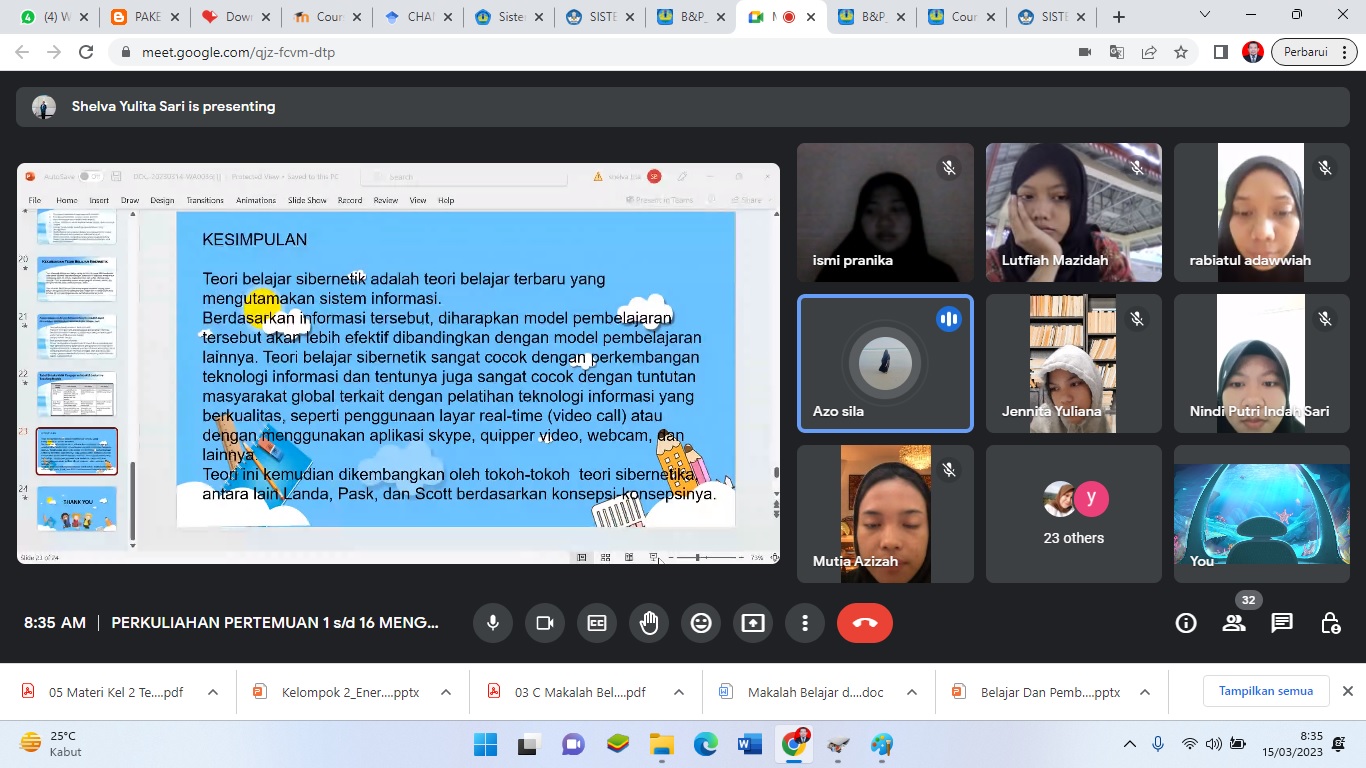Open chat with everyone panel

pyautogui.click(x=1282, y=623)
